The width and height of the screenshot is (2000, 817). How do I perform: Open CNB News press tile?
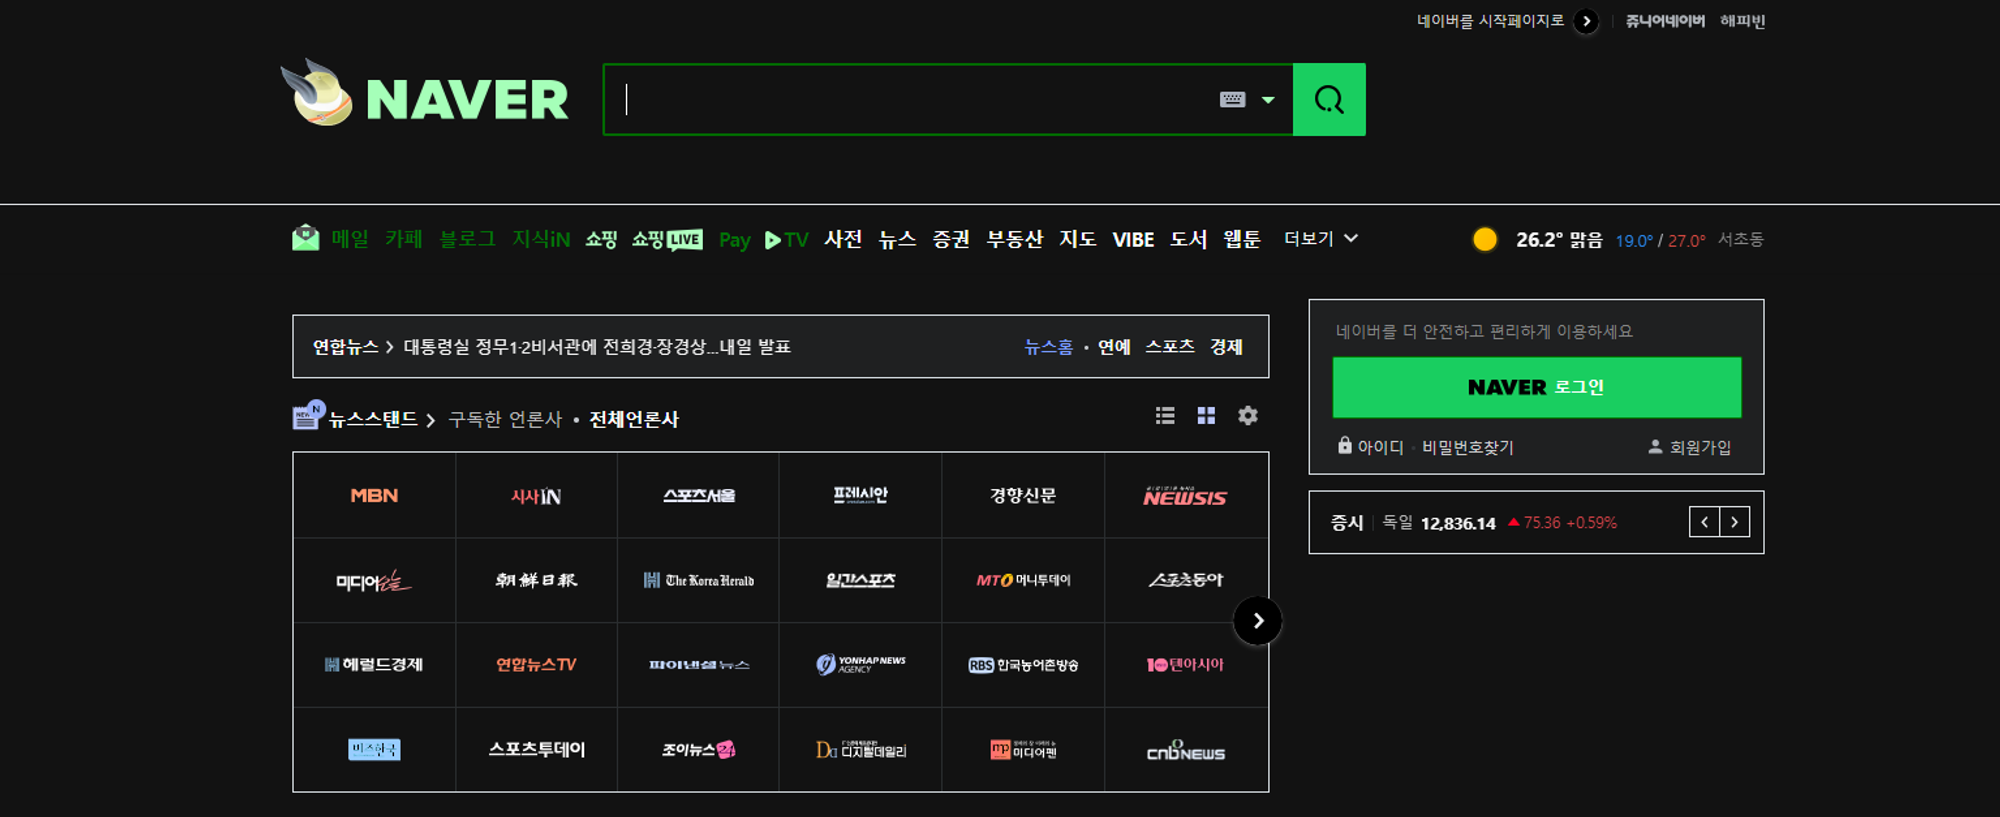coord(1186,749)
